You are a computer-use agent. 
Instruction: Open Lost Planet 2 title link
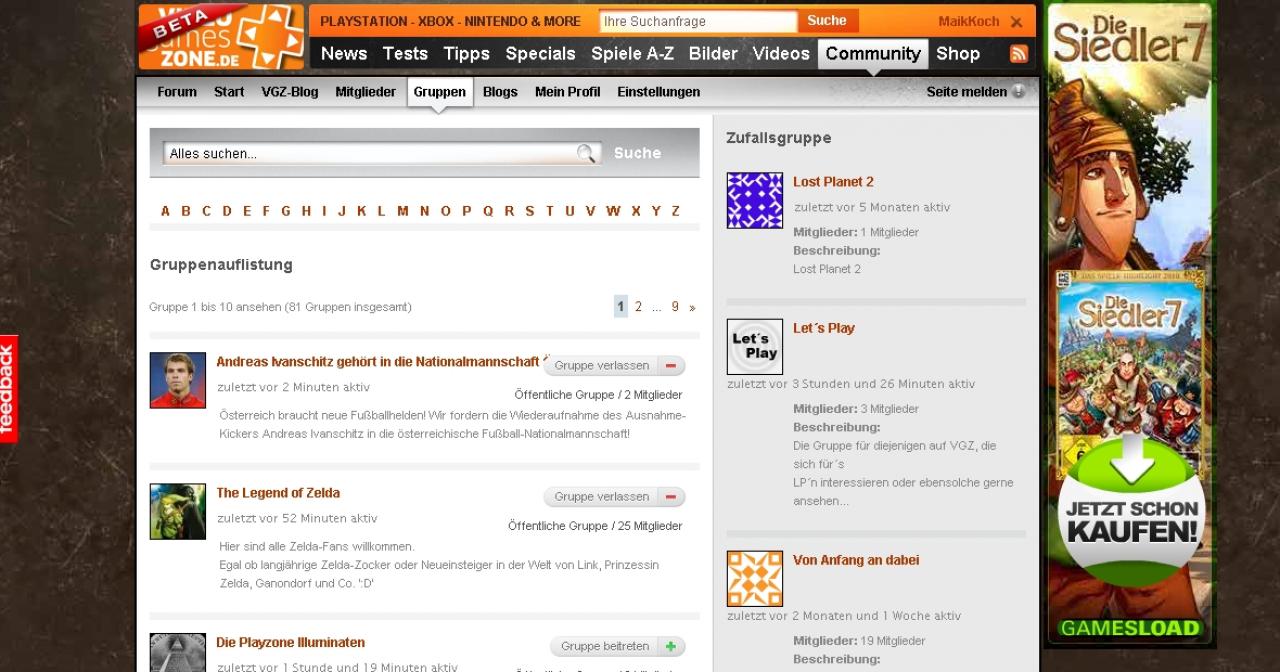833,182
